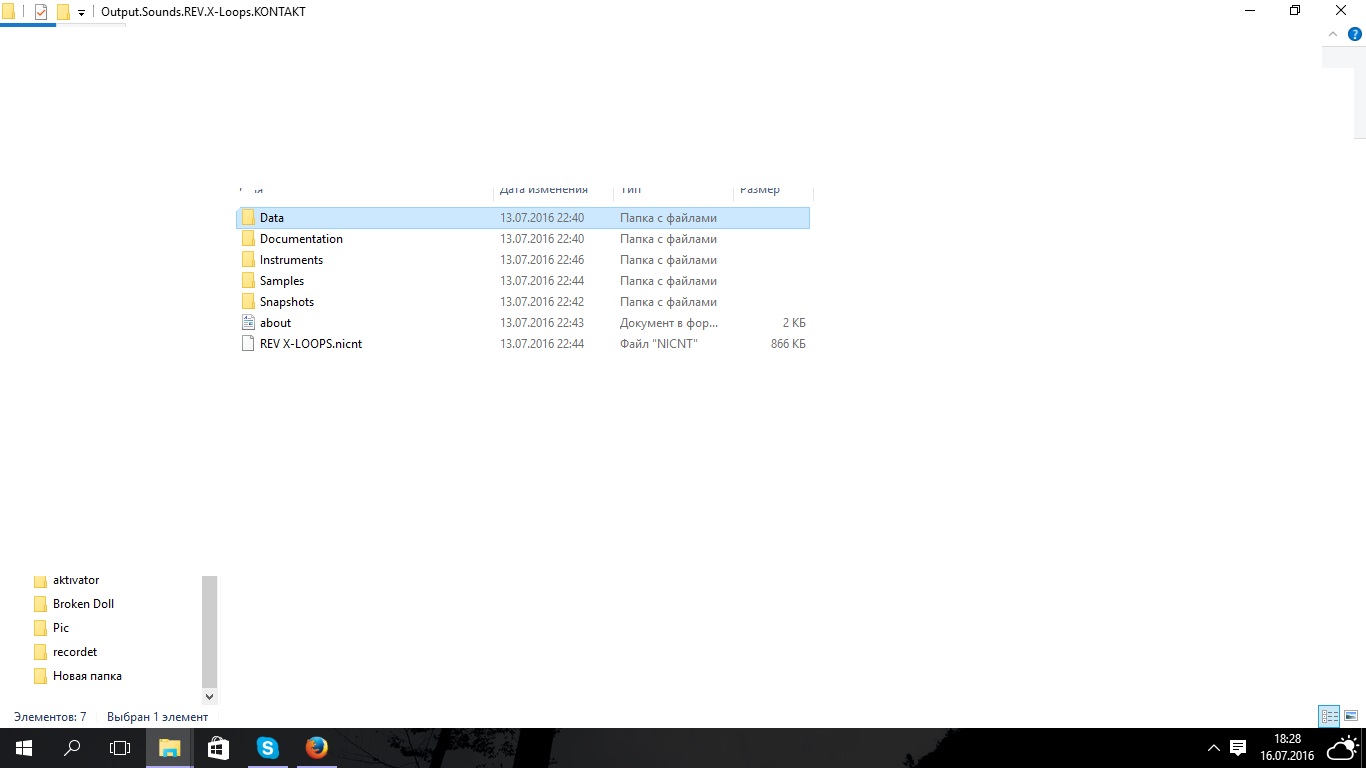Screen dimensions: 1366x768
Task: Click the aktivator folder icon in sidebar
Action: (x=40, y=580)
